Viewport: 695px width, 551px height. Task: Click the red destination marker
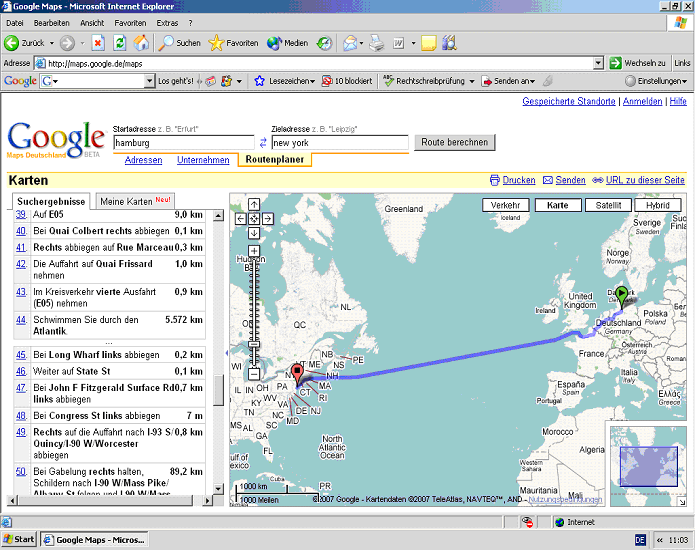point(297,375)
